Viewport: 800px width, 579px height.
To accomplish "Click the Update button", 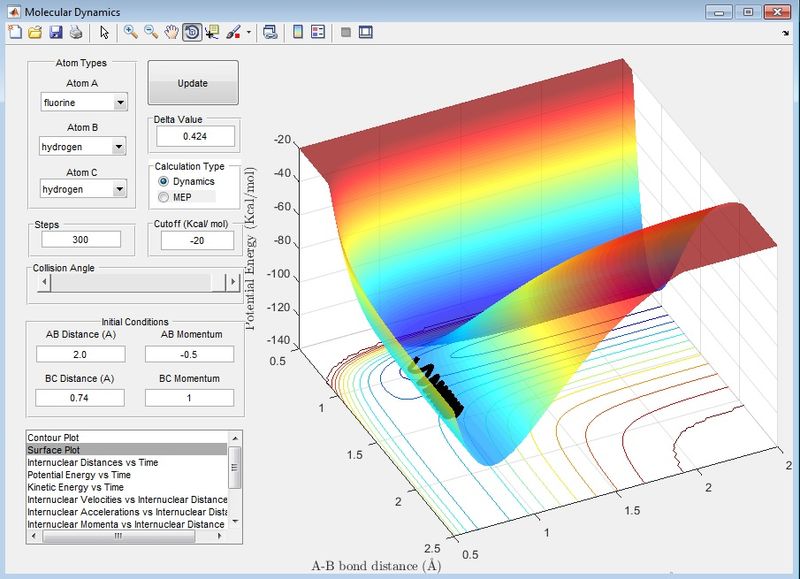I will 193,83.
